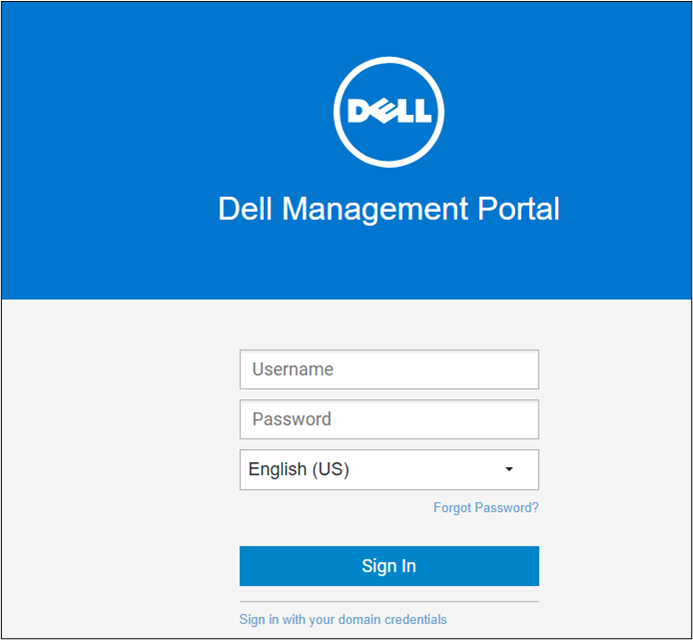This screenshot has height=640, width=693.
Task: Click the Sign In button
Action: coord(389,566)
